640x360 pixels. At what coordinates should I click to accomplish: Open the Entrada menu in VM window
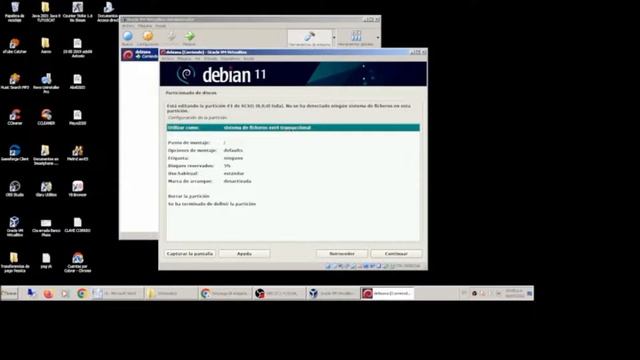210,59
